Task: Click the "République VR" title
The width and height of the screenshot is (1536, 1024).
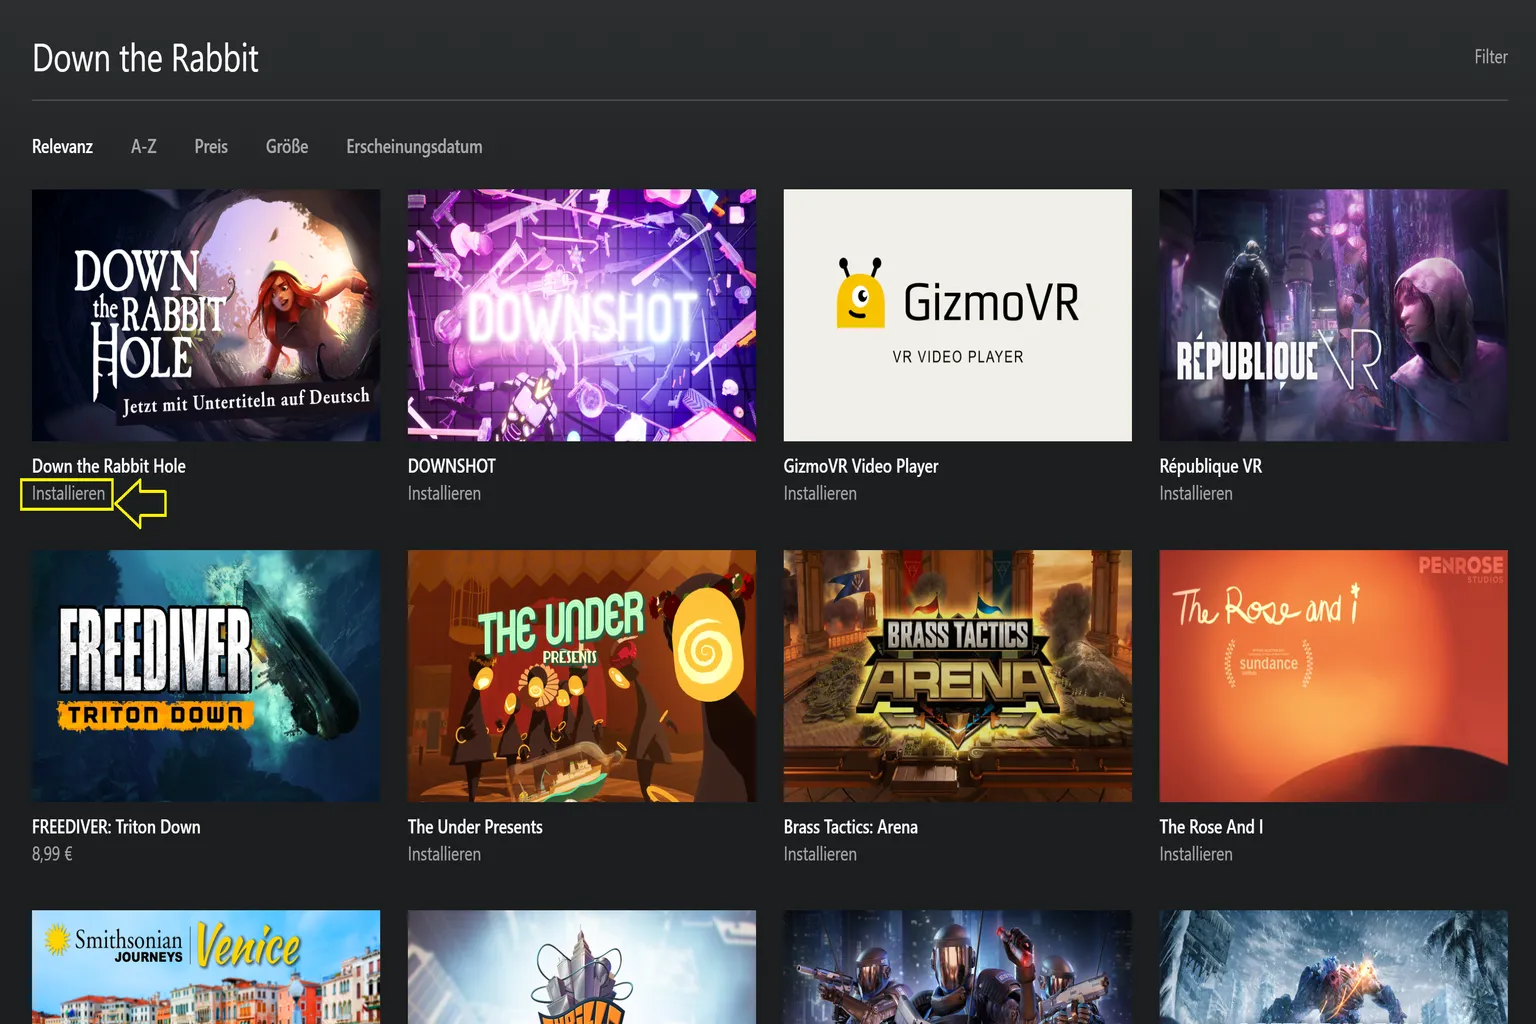Action: [x=1211, y=466]
